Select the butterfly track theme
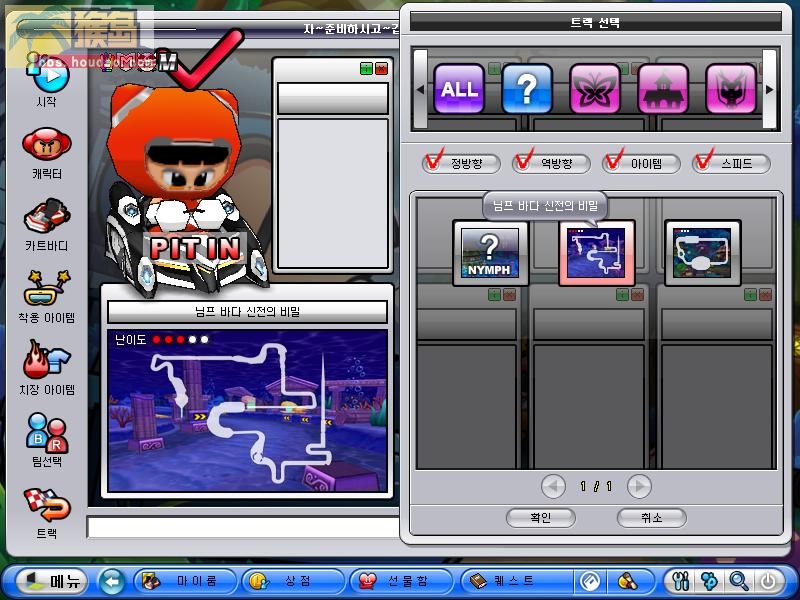This screenshot has height=600, width=800. tap(595, 89)
